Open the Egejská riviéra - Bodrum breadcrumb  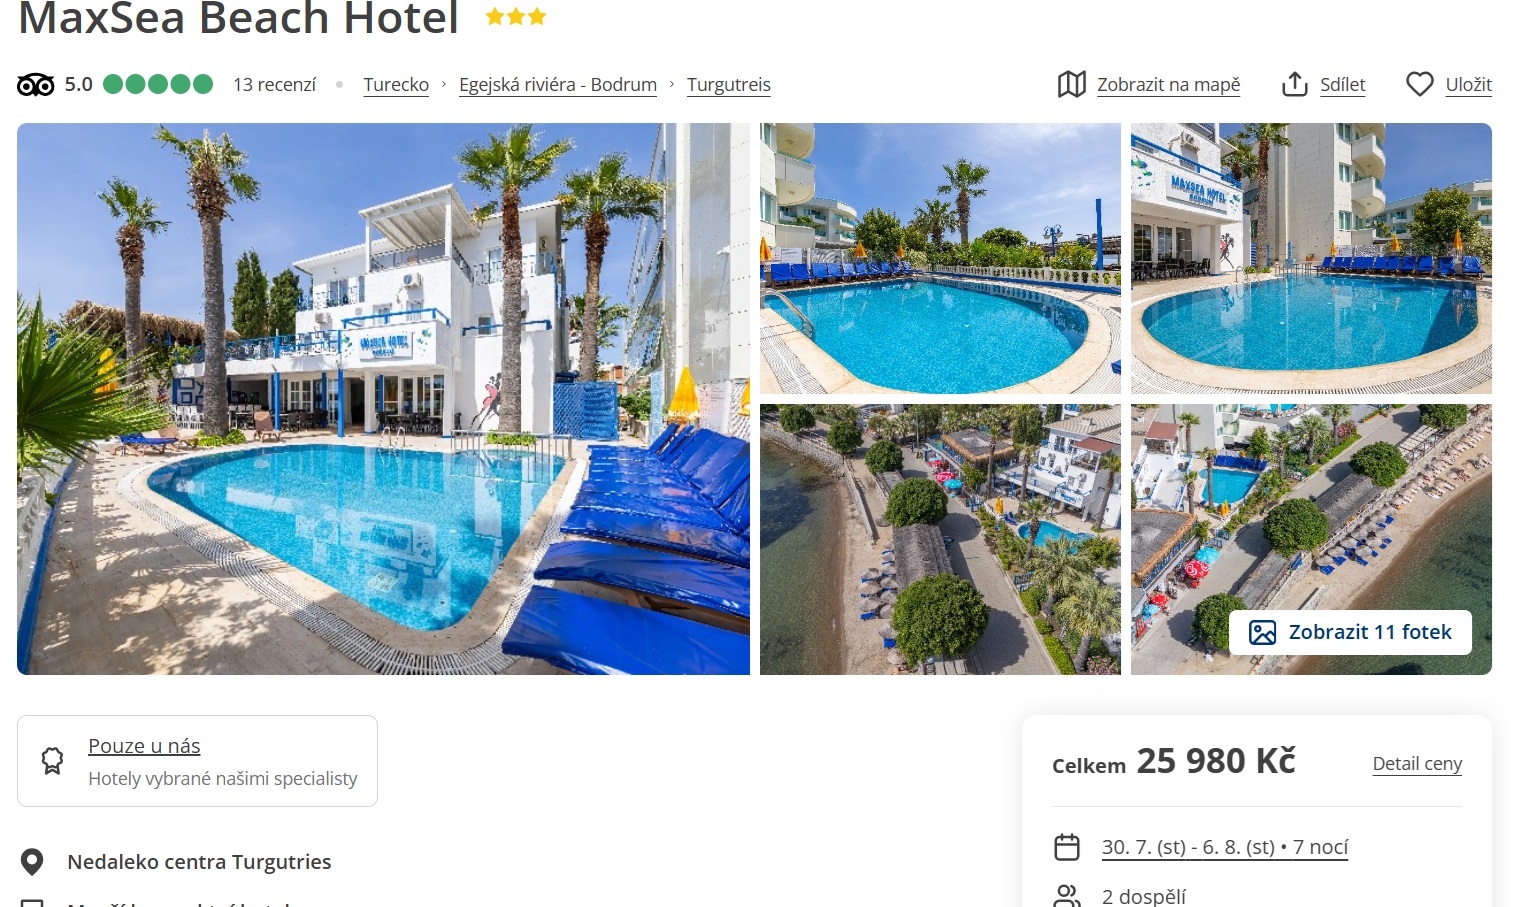(558, 85)
